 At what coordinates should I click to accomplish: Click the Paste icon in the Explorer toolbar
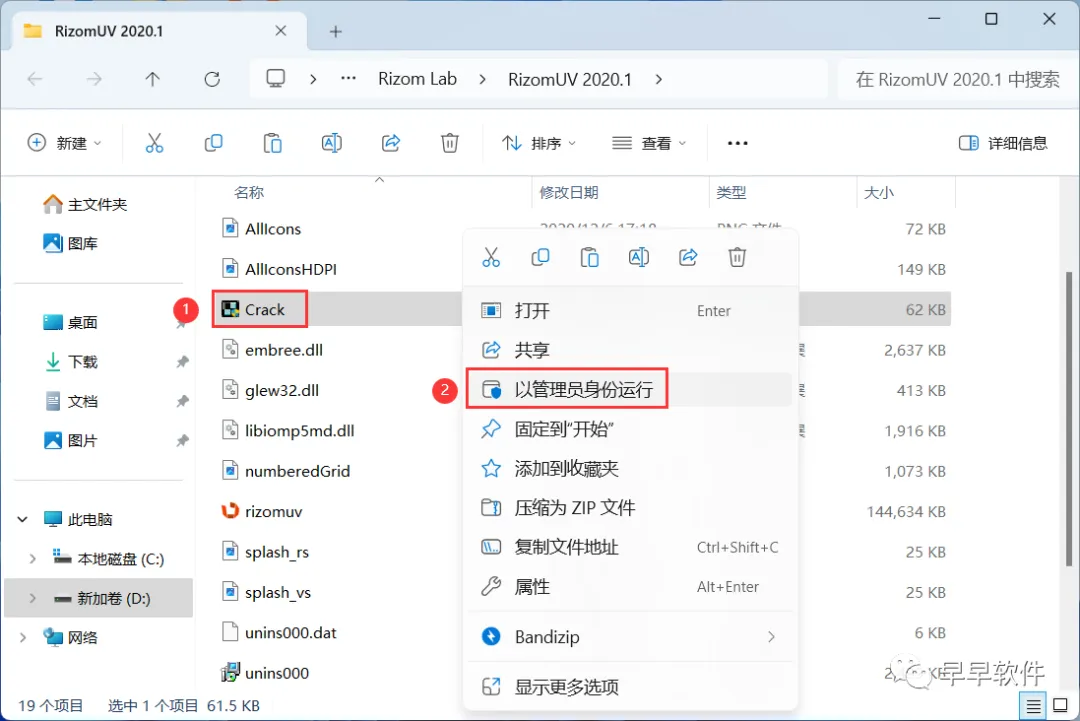pos(273,143)
